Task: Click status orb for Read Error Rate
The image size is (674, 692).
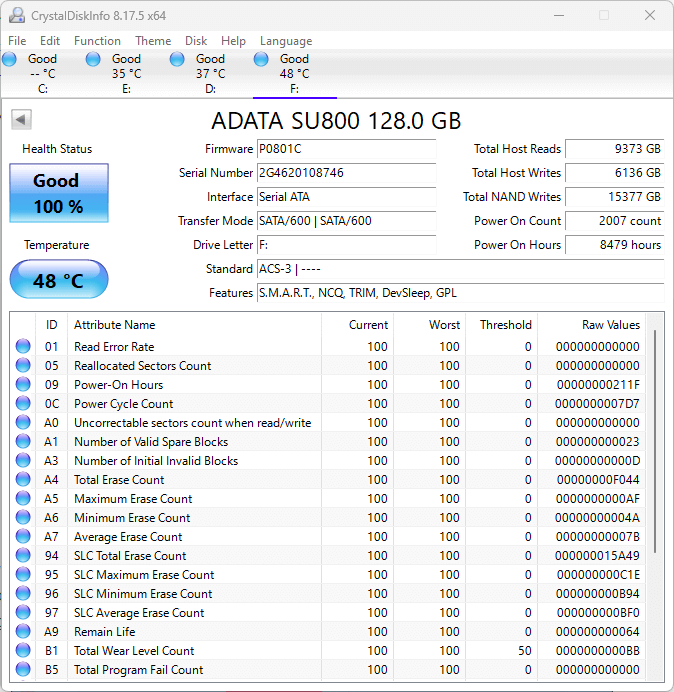Action: (23, 346)
